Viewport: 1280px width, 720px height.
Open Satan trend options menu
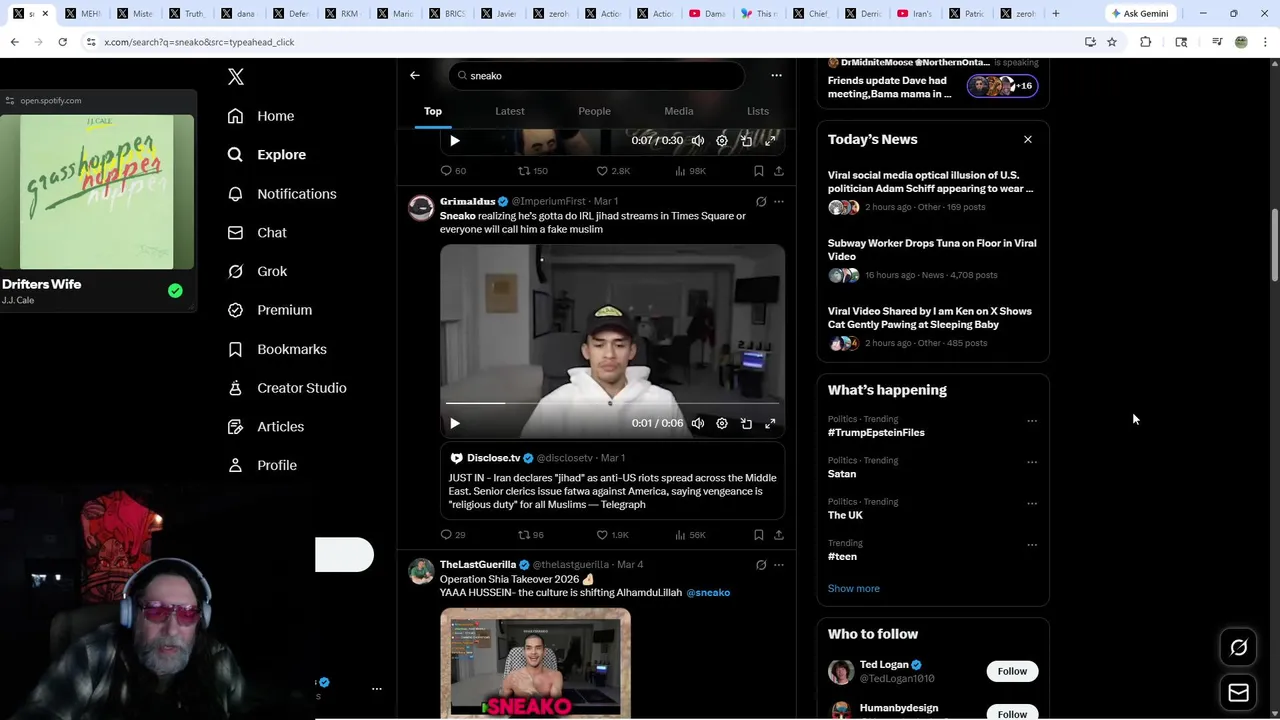pos(1032,462)
